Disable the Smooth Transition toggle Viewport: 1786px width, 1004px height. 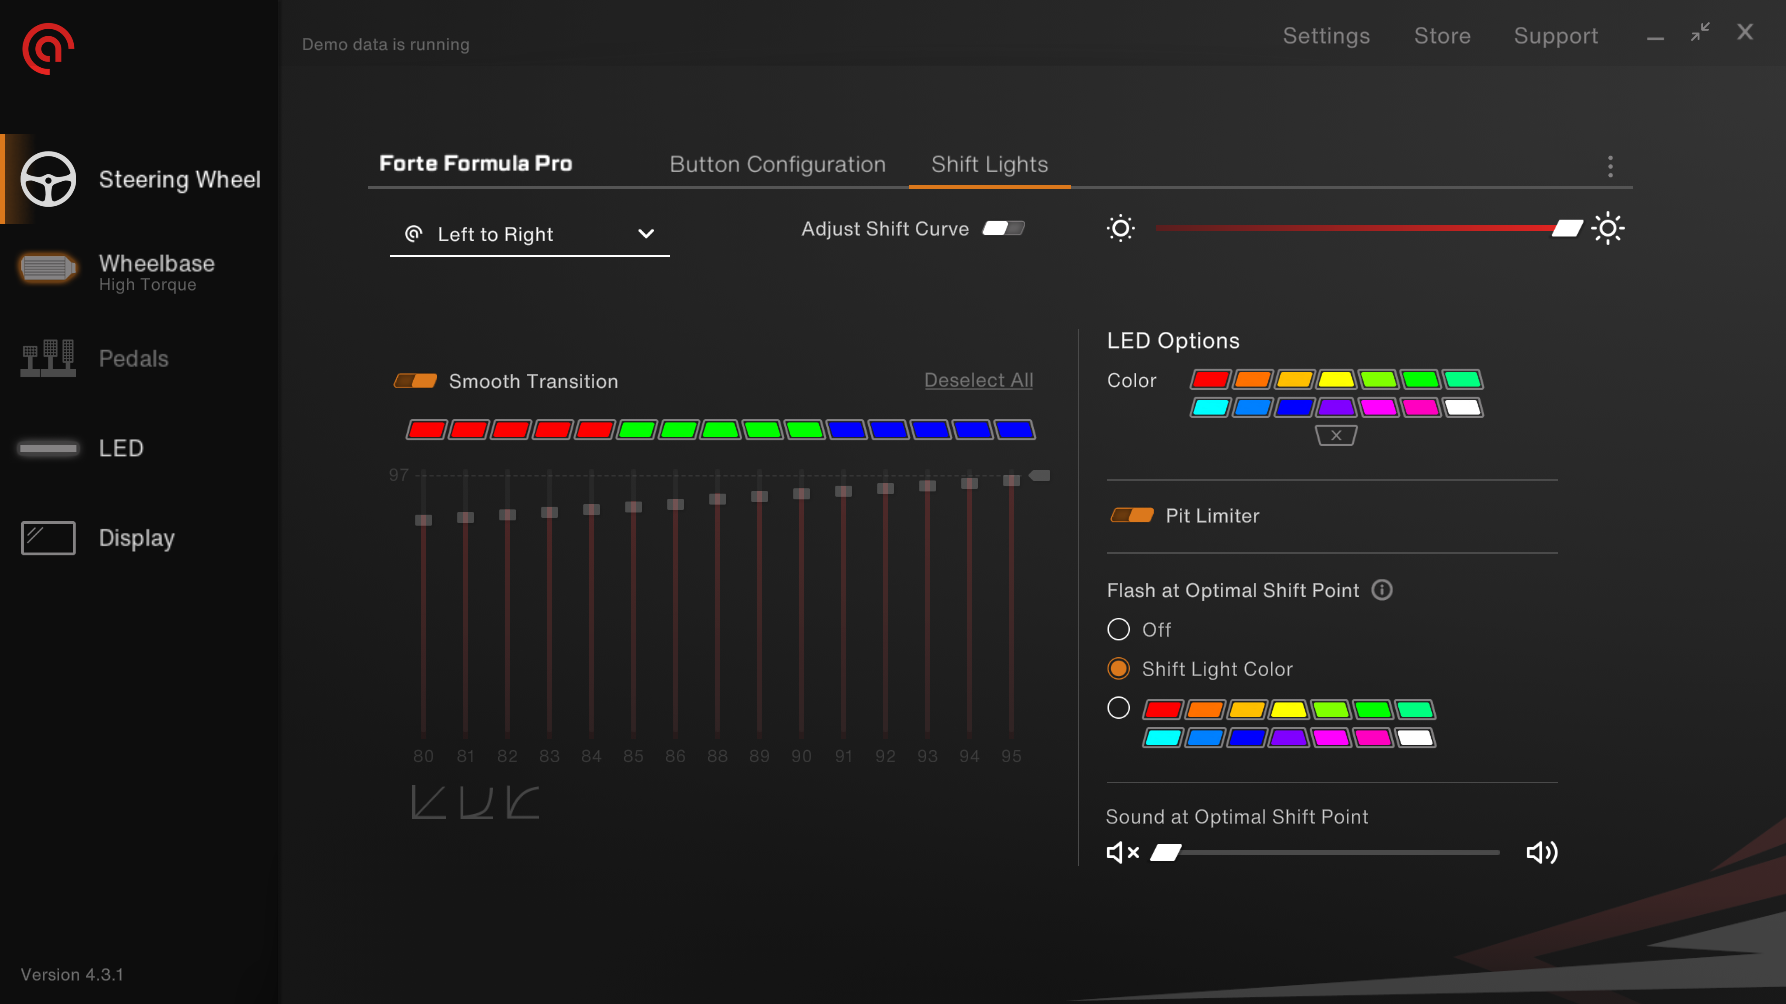coord(415,381)
